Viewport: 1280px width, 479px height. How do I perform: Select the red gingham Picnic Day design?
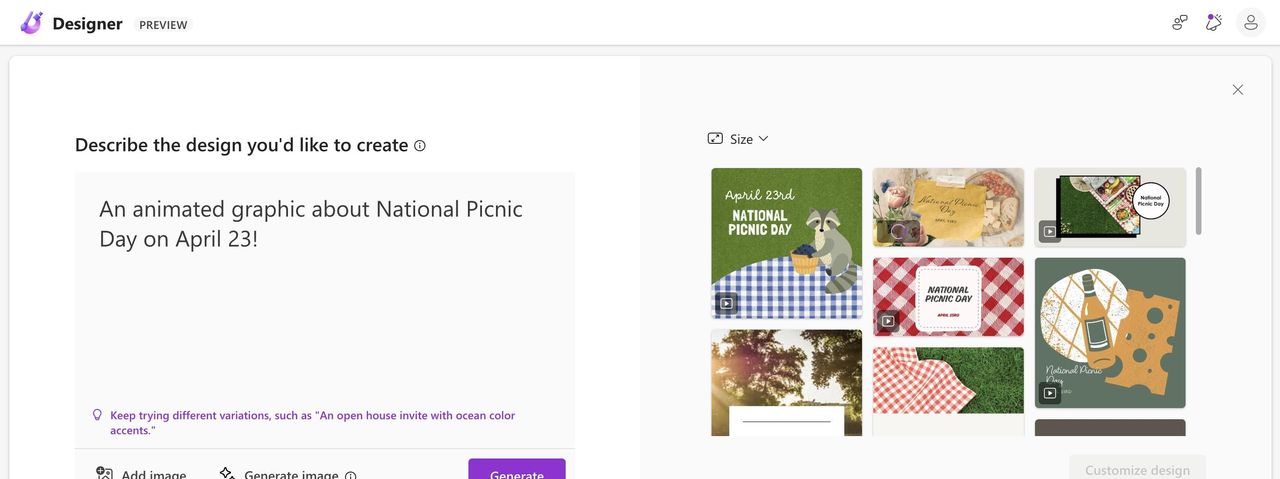coord(948,296)
